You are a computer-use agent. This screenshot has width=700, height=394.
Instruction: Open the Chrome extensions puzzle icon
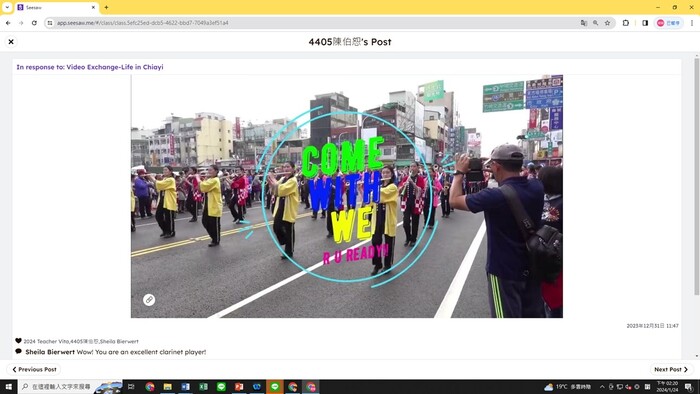625,23
